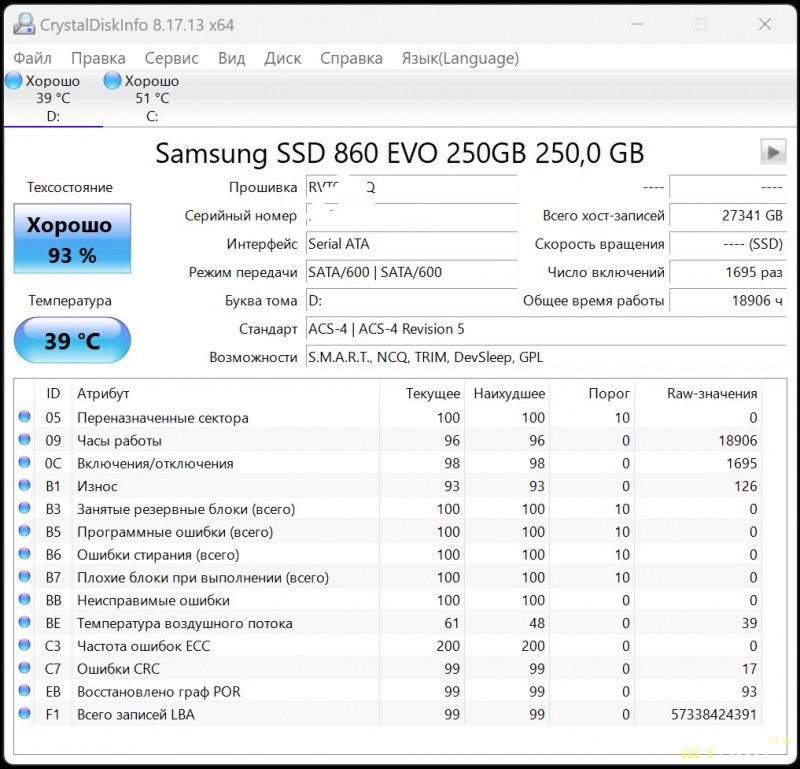The image size is (800, 769).
Task: Click status dot of attribute C7 row
Action: coord(24,667)
